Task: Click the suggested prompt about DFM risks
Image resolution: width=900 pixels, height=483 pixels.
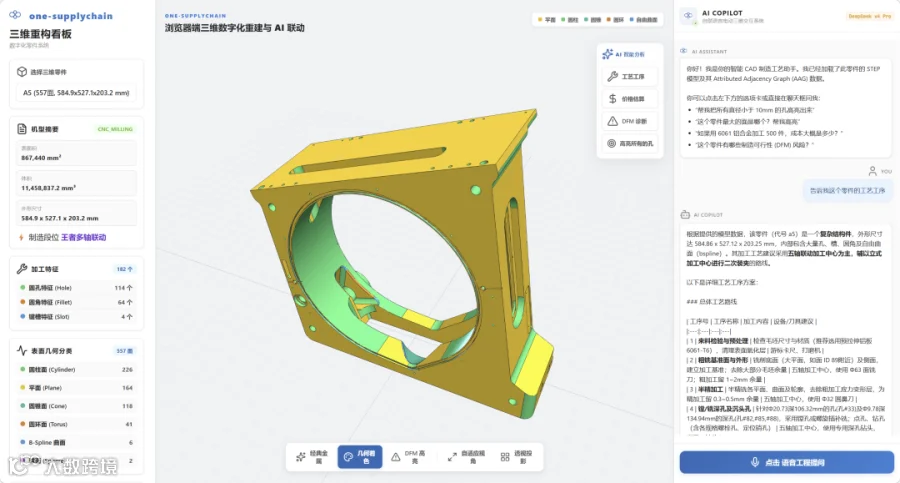Action: 754,145
